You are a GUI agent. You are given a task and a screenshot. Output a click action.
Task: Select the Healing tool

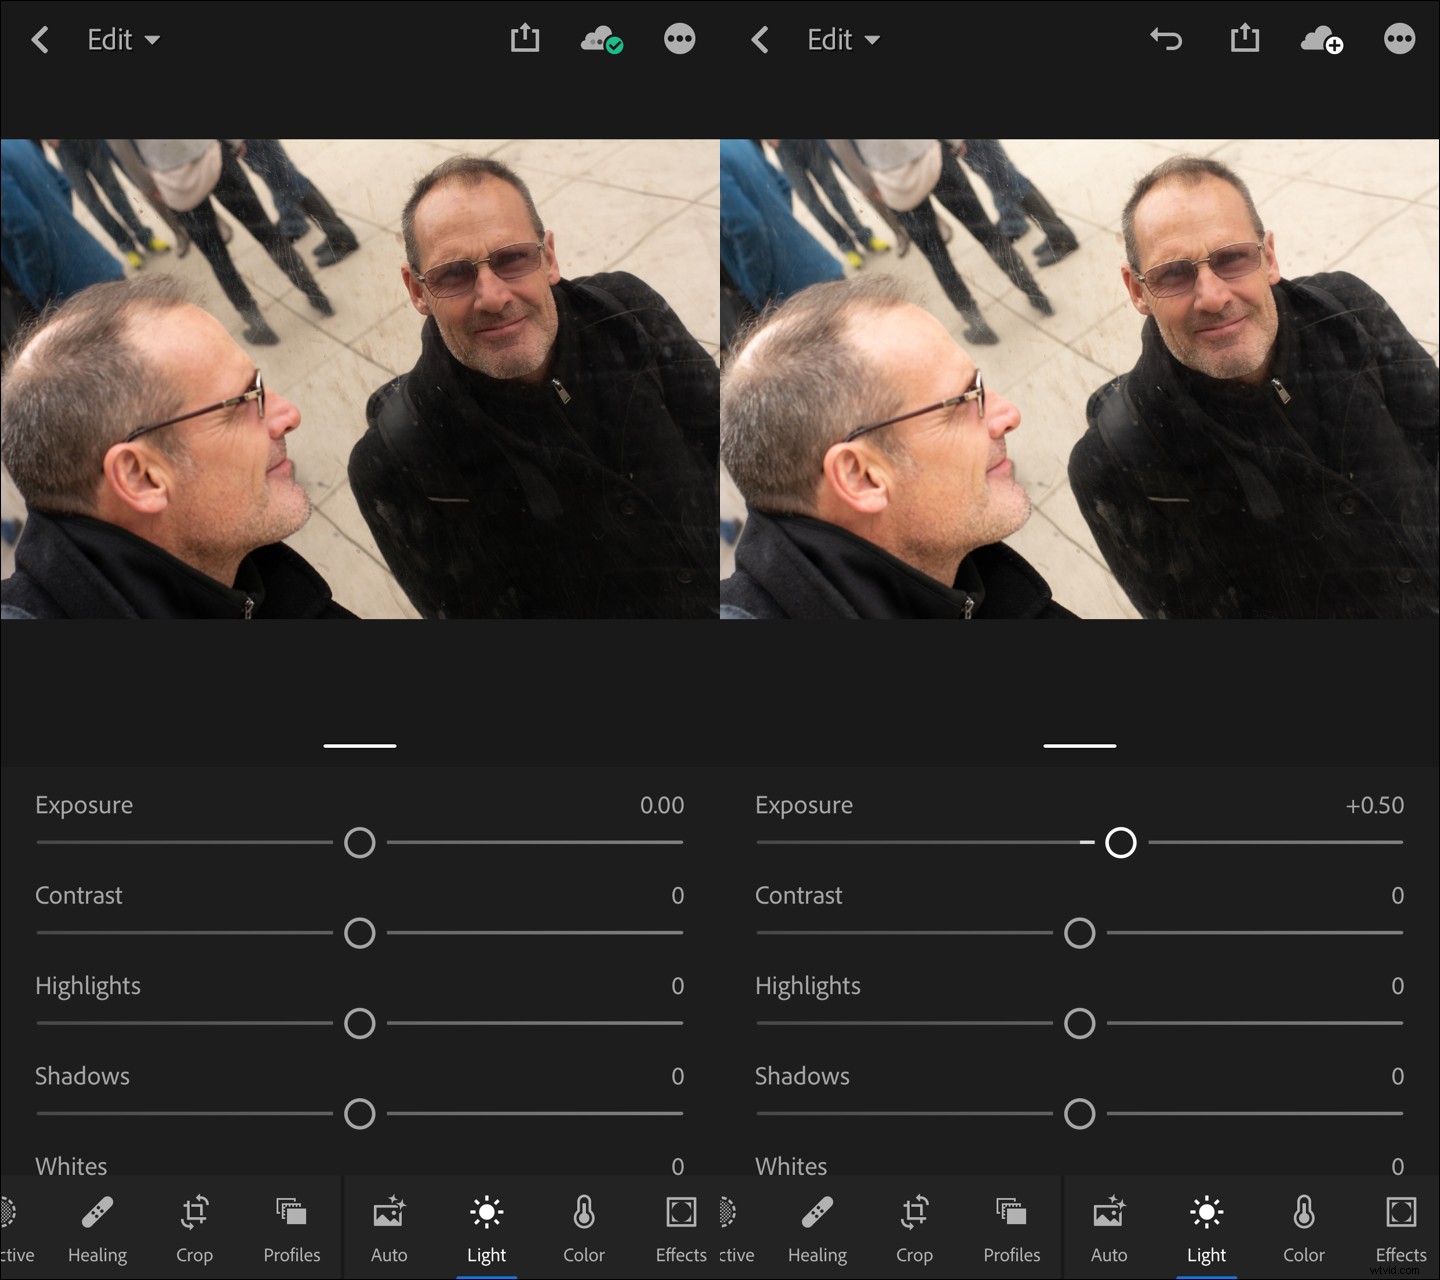(x=97, y=1228)
